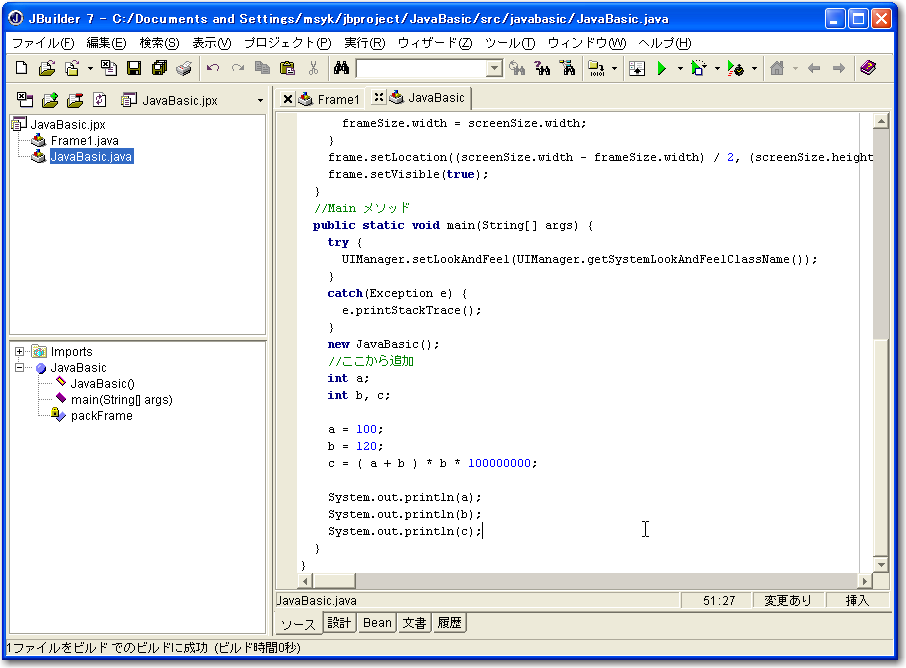The width and height of the screenshot is (906, 668).
Task: Switch to the Frame1 editor tab
Action: [x=338, y=98]
